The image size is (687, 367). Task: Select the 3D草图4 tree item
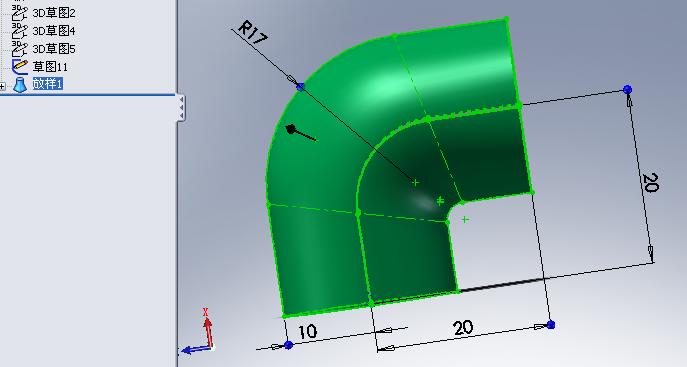pyautogui.click(x=53, y=31)
